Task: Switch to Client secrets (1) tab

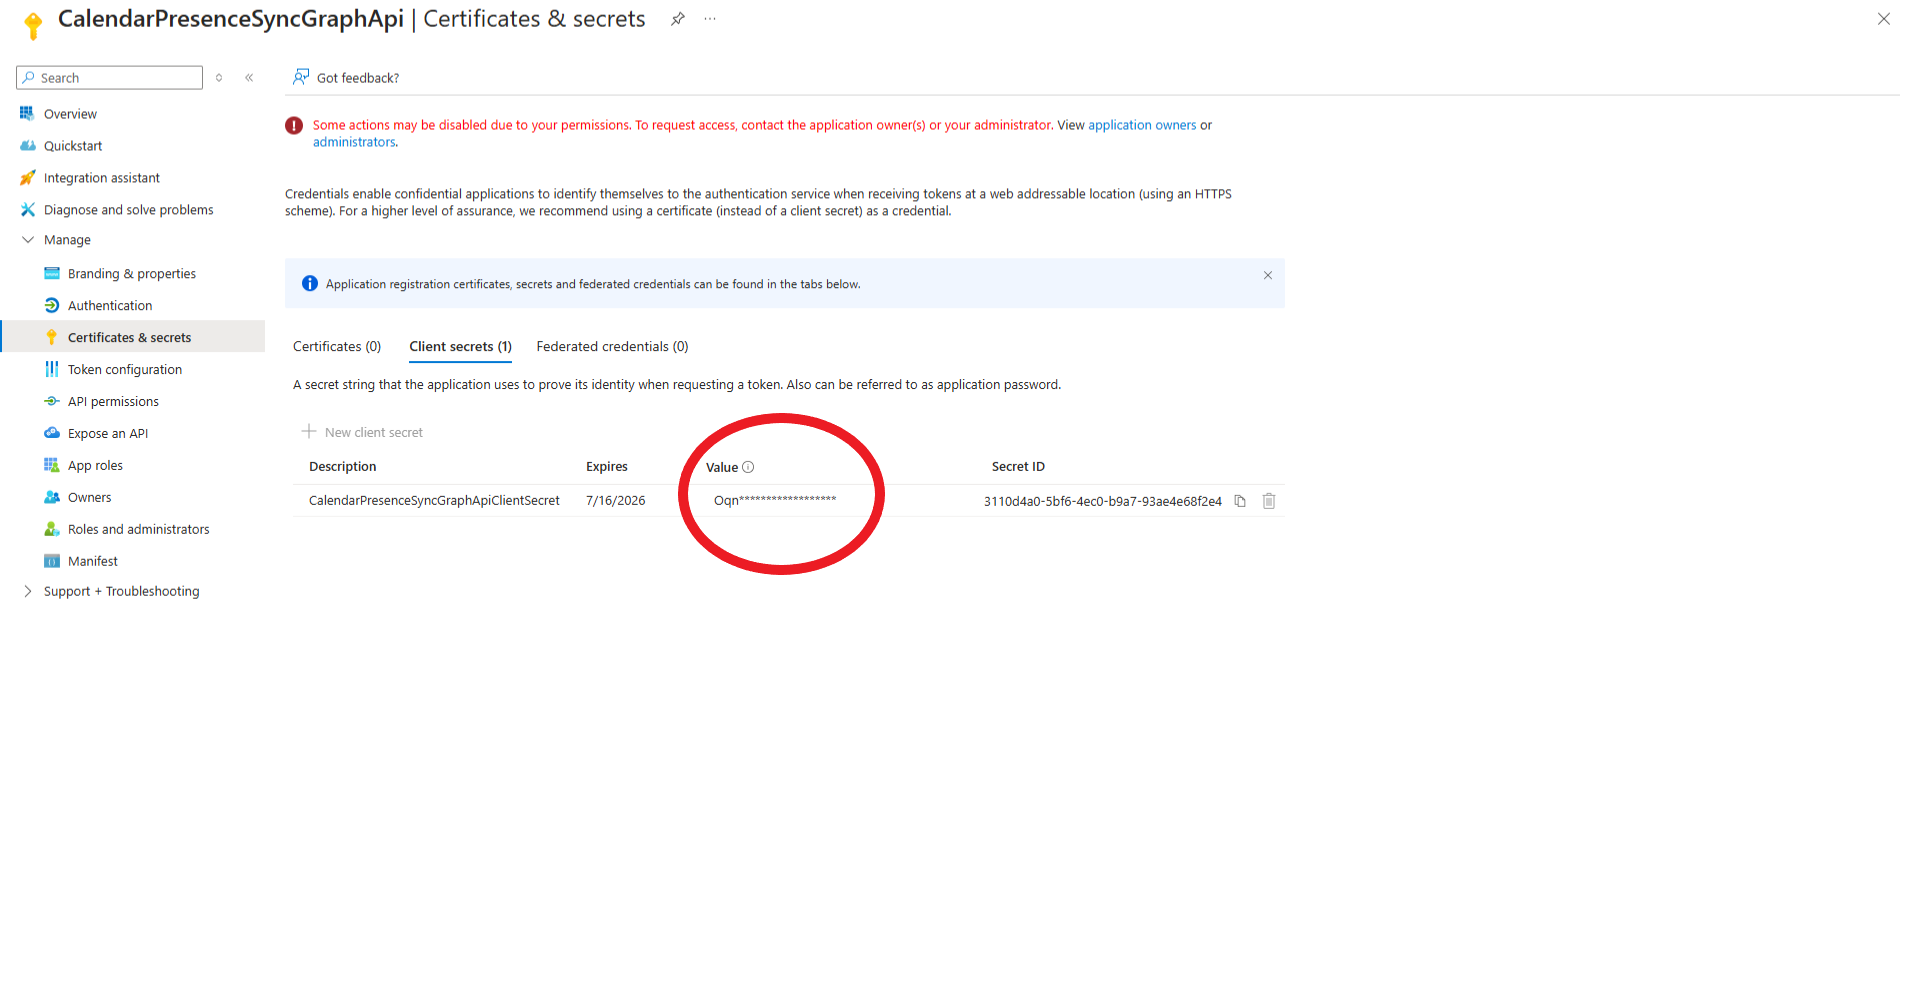Action: (460, 347)
